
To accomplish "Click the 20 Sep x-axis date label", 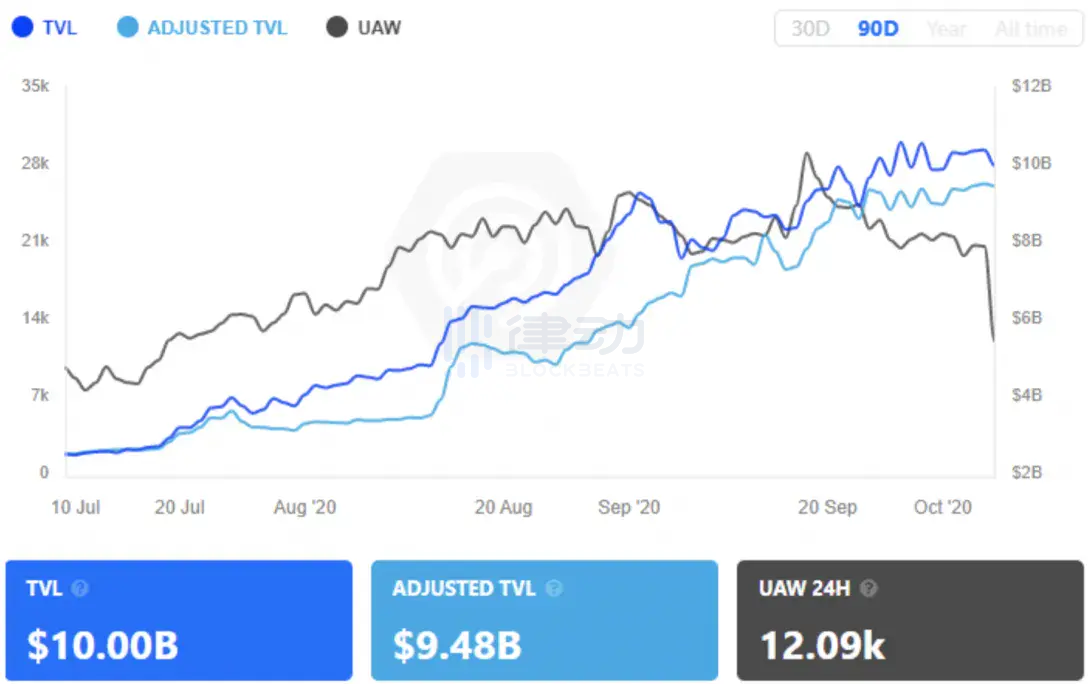I will pyautogui.click(x=827, y=508).
